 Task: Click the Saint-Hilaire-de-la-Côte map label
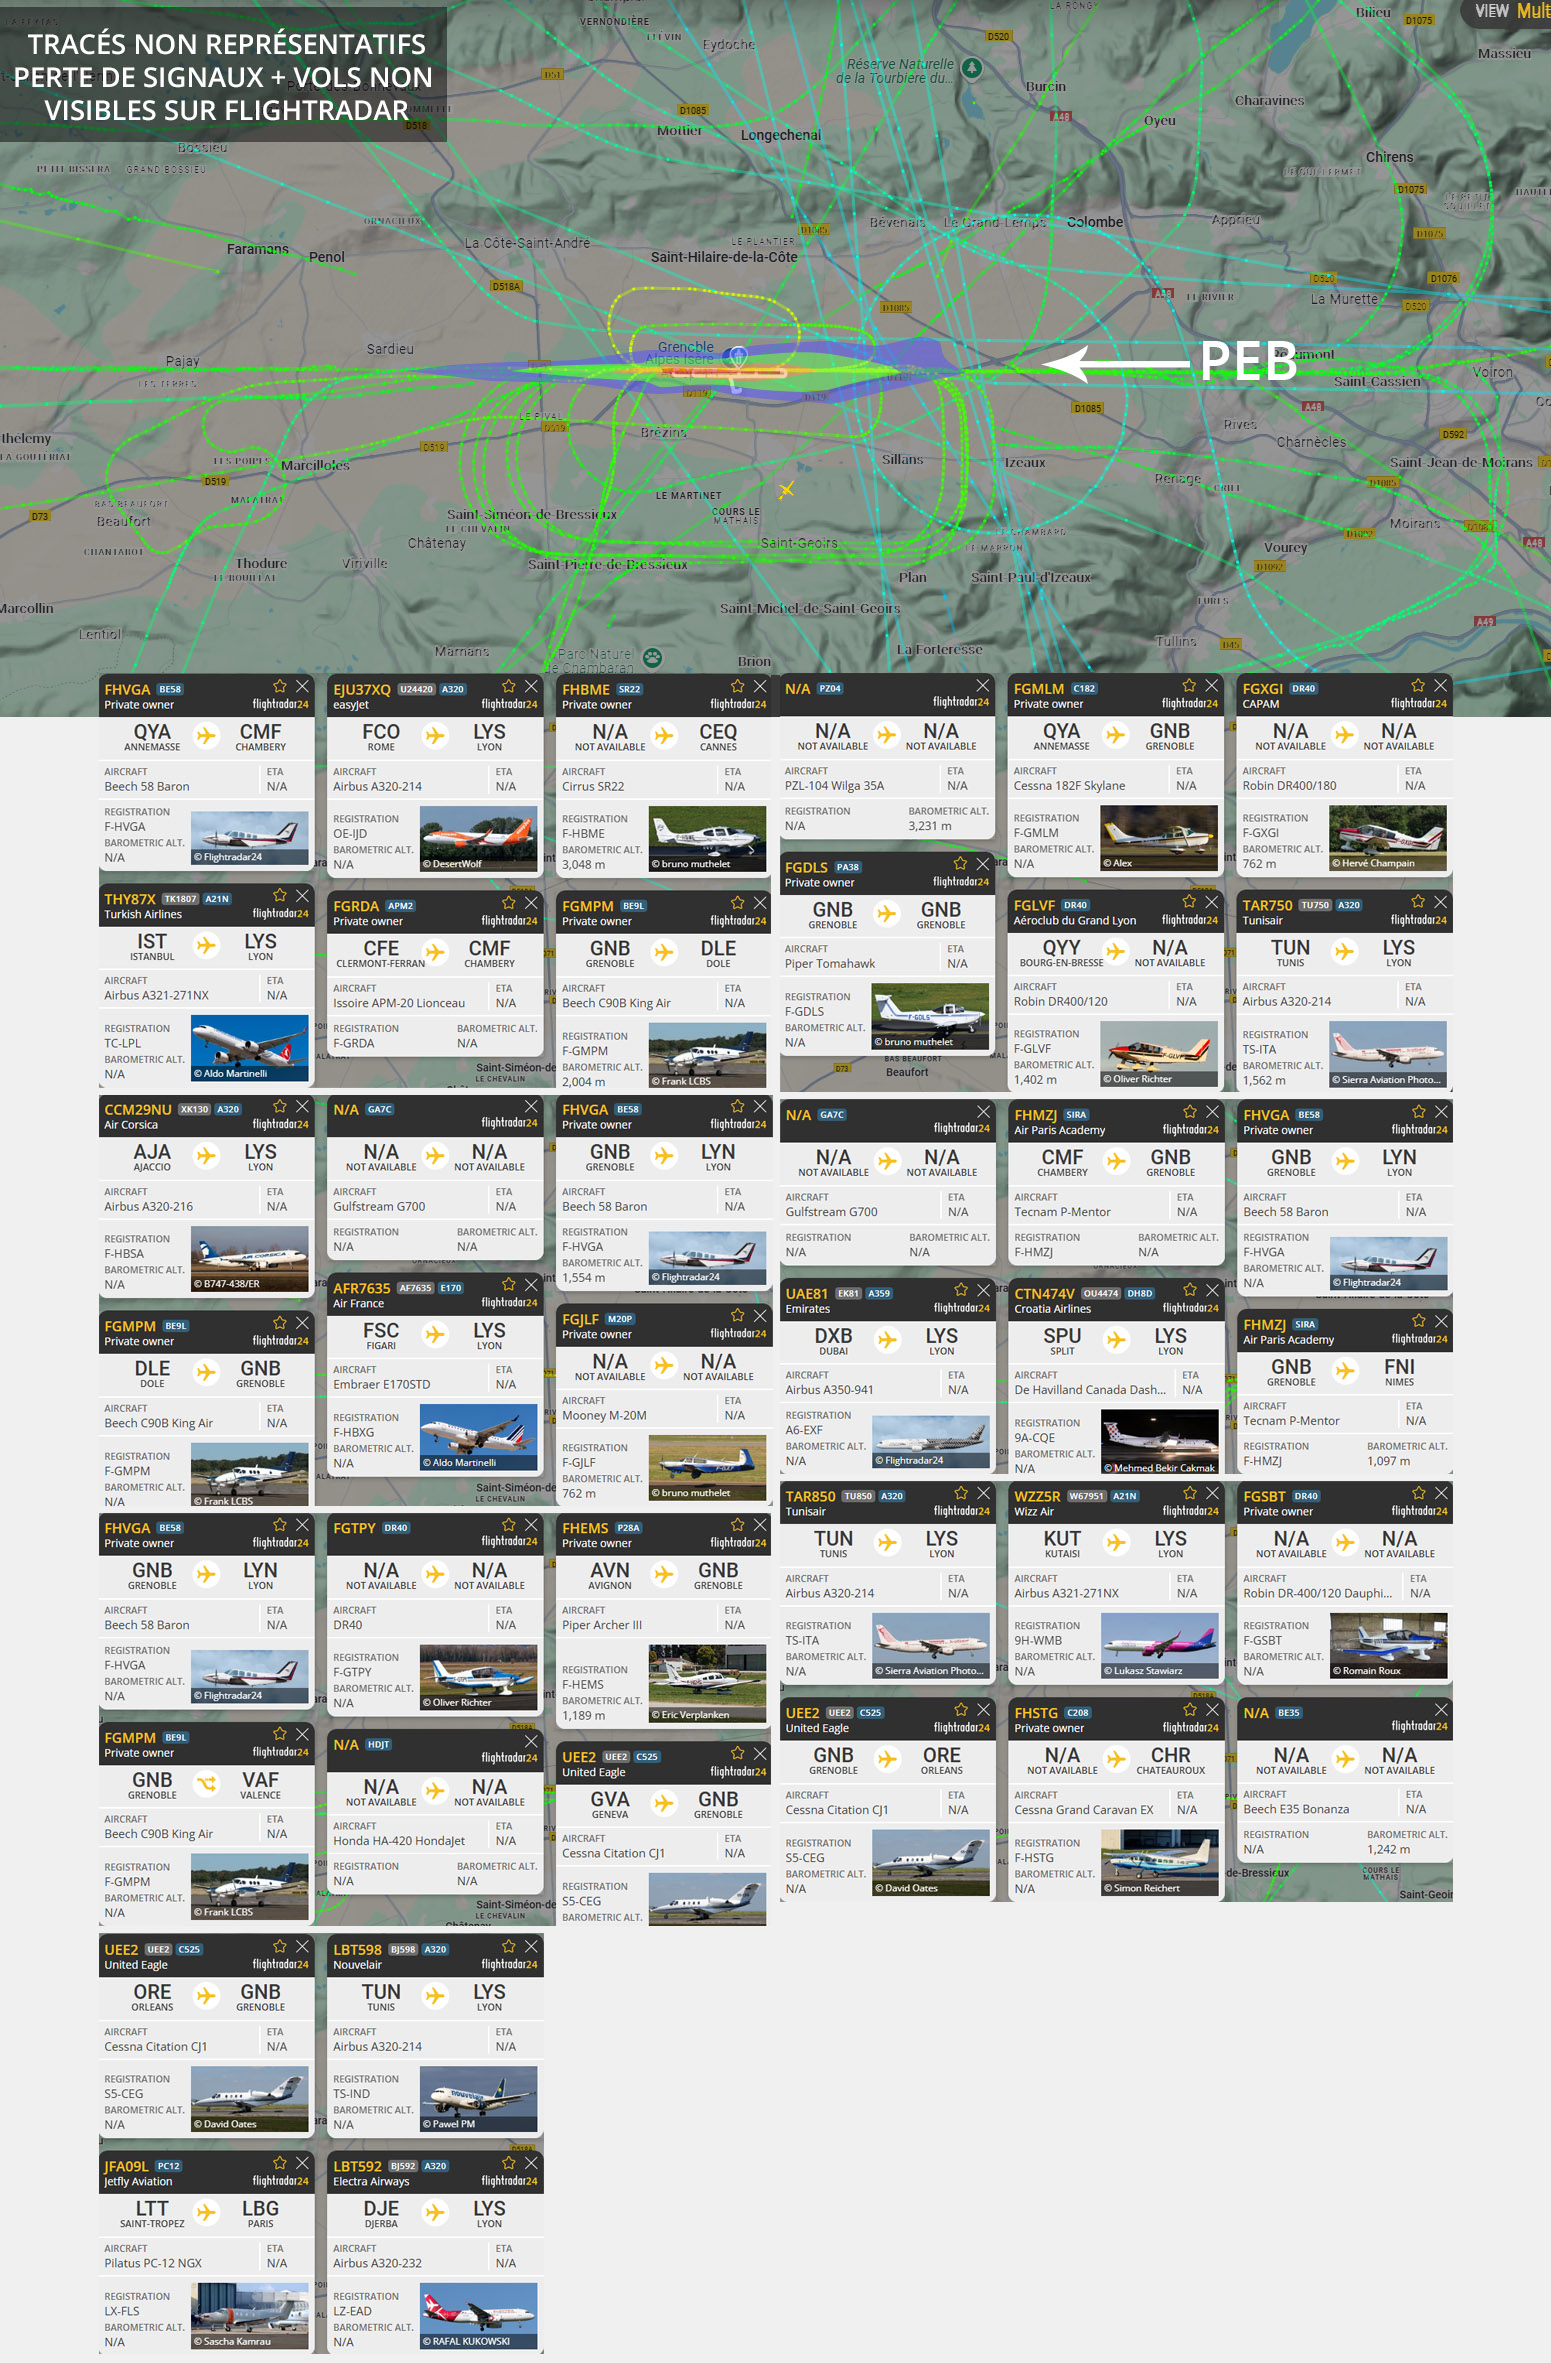(724, 257)
